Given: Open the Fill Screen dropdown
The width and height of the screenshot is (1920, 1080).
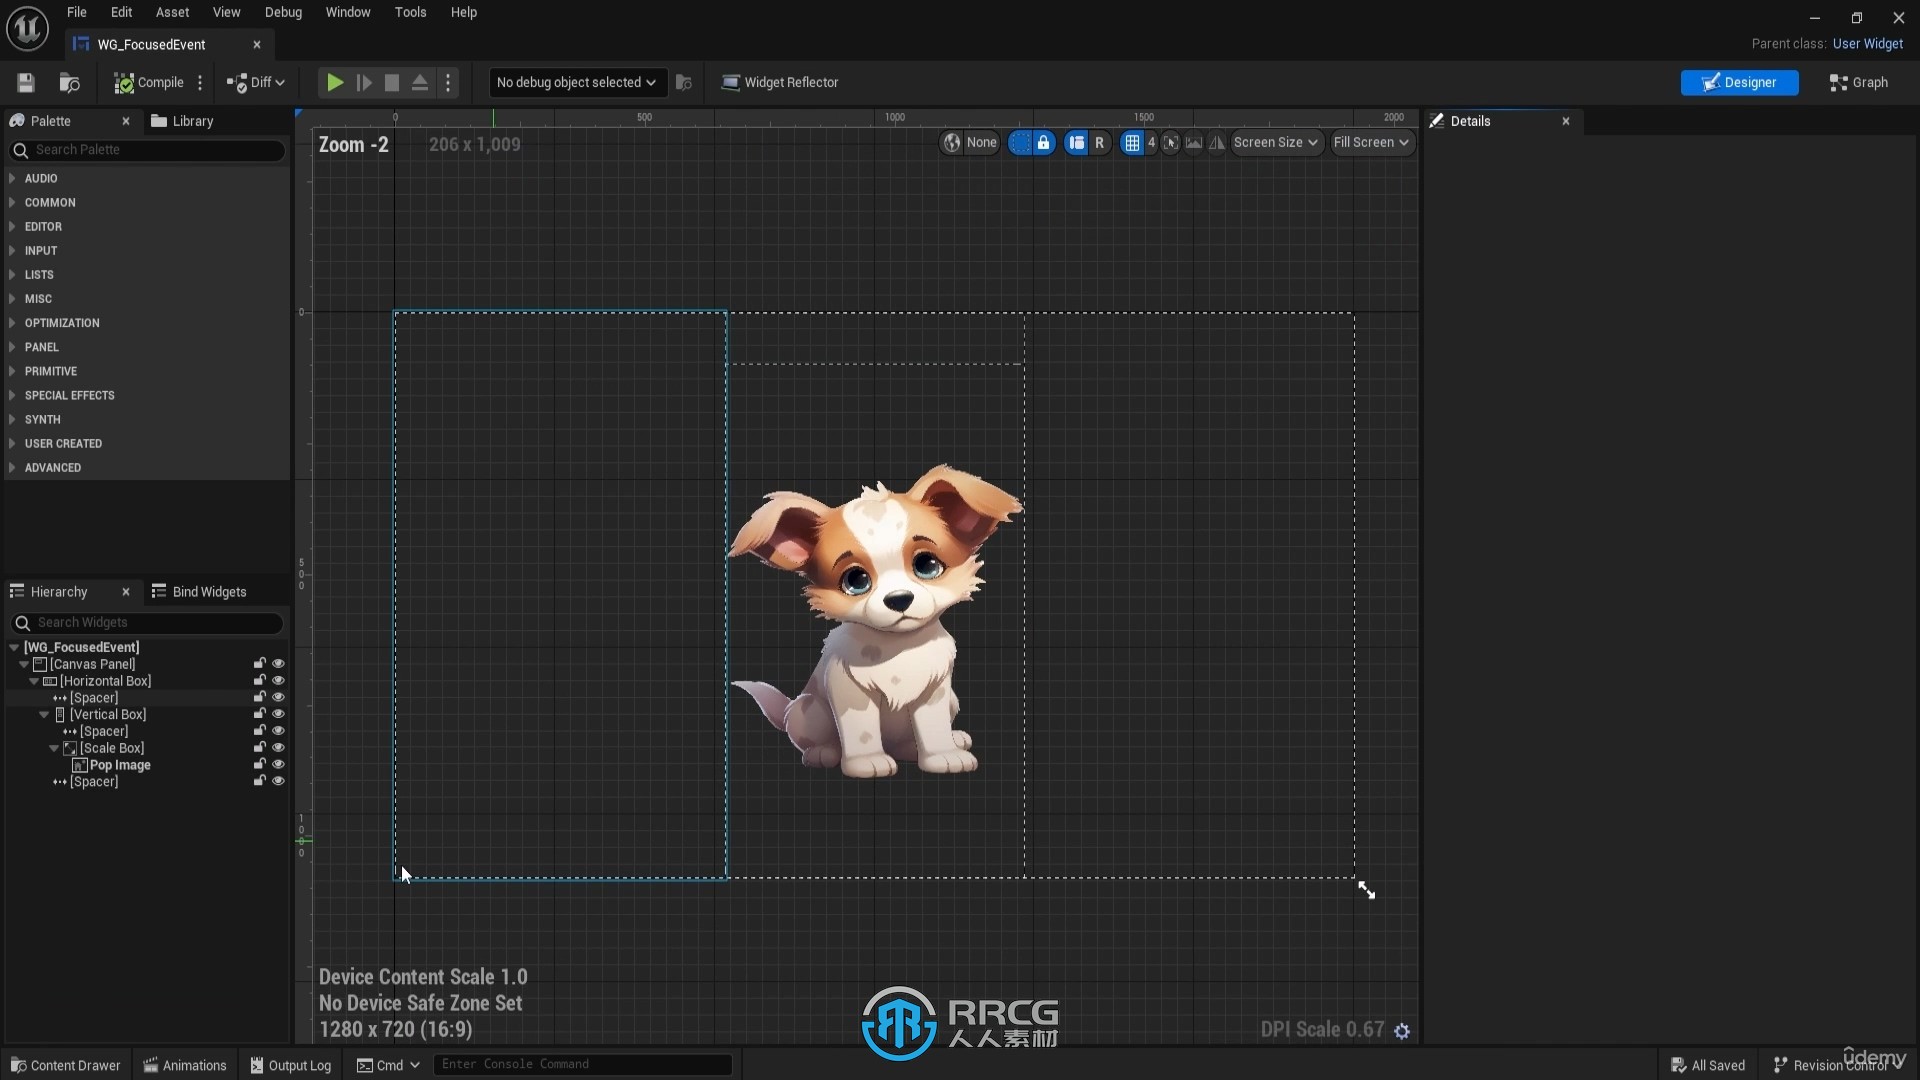Looking at the screenshot, I should (1371, 142).
